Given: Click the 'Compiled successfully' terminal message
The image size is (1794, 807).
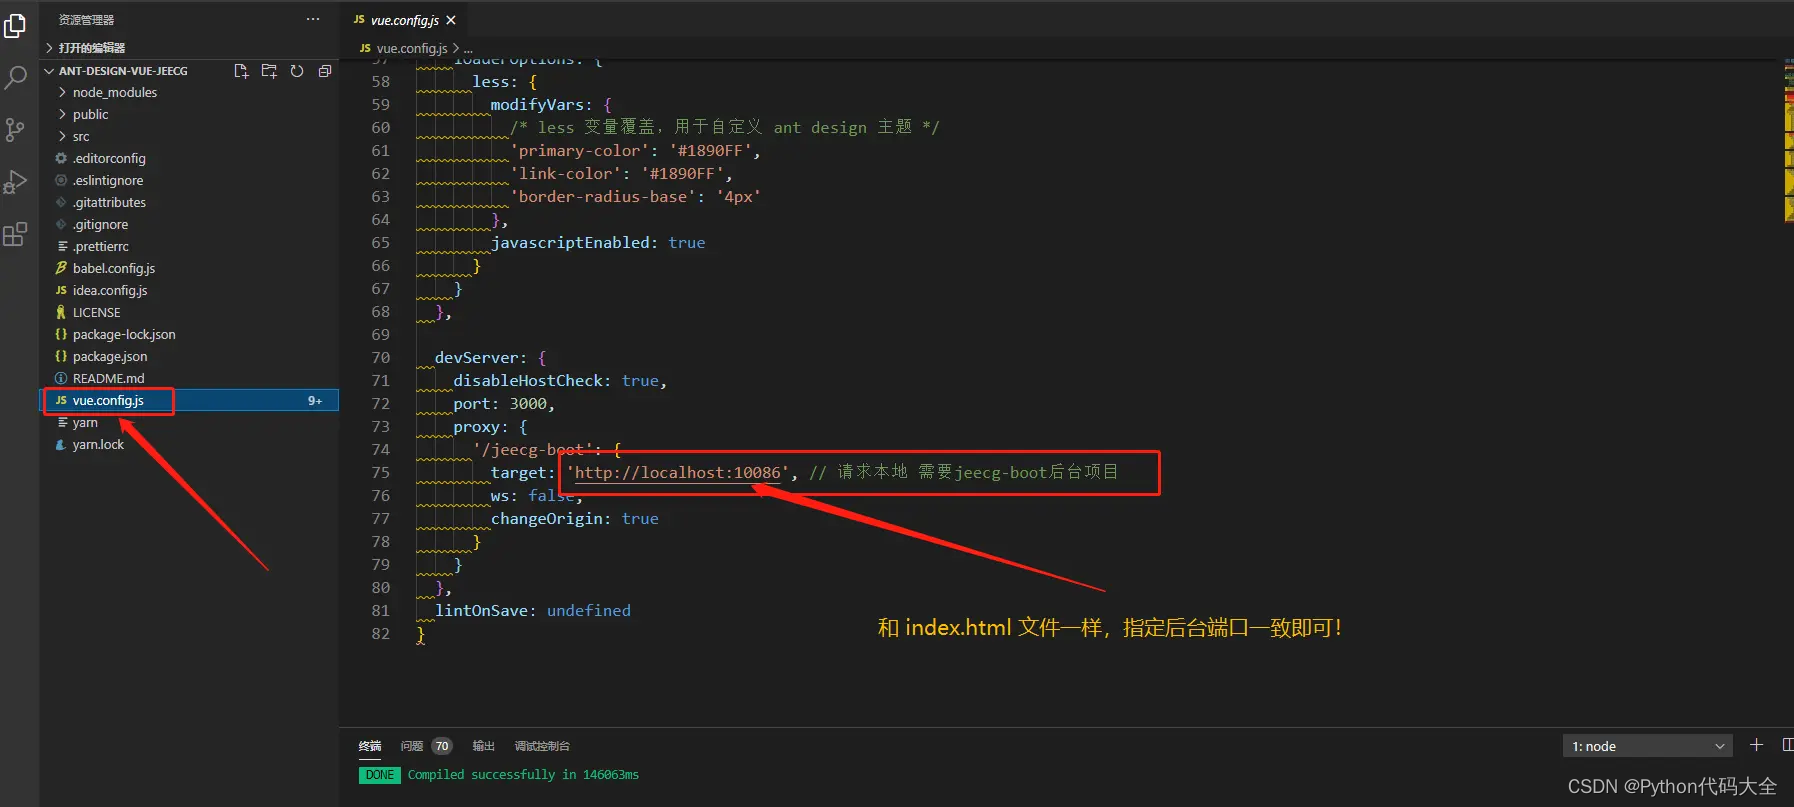Looking at the screenshot, I should 523,775.
